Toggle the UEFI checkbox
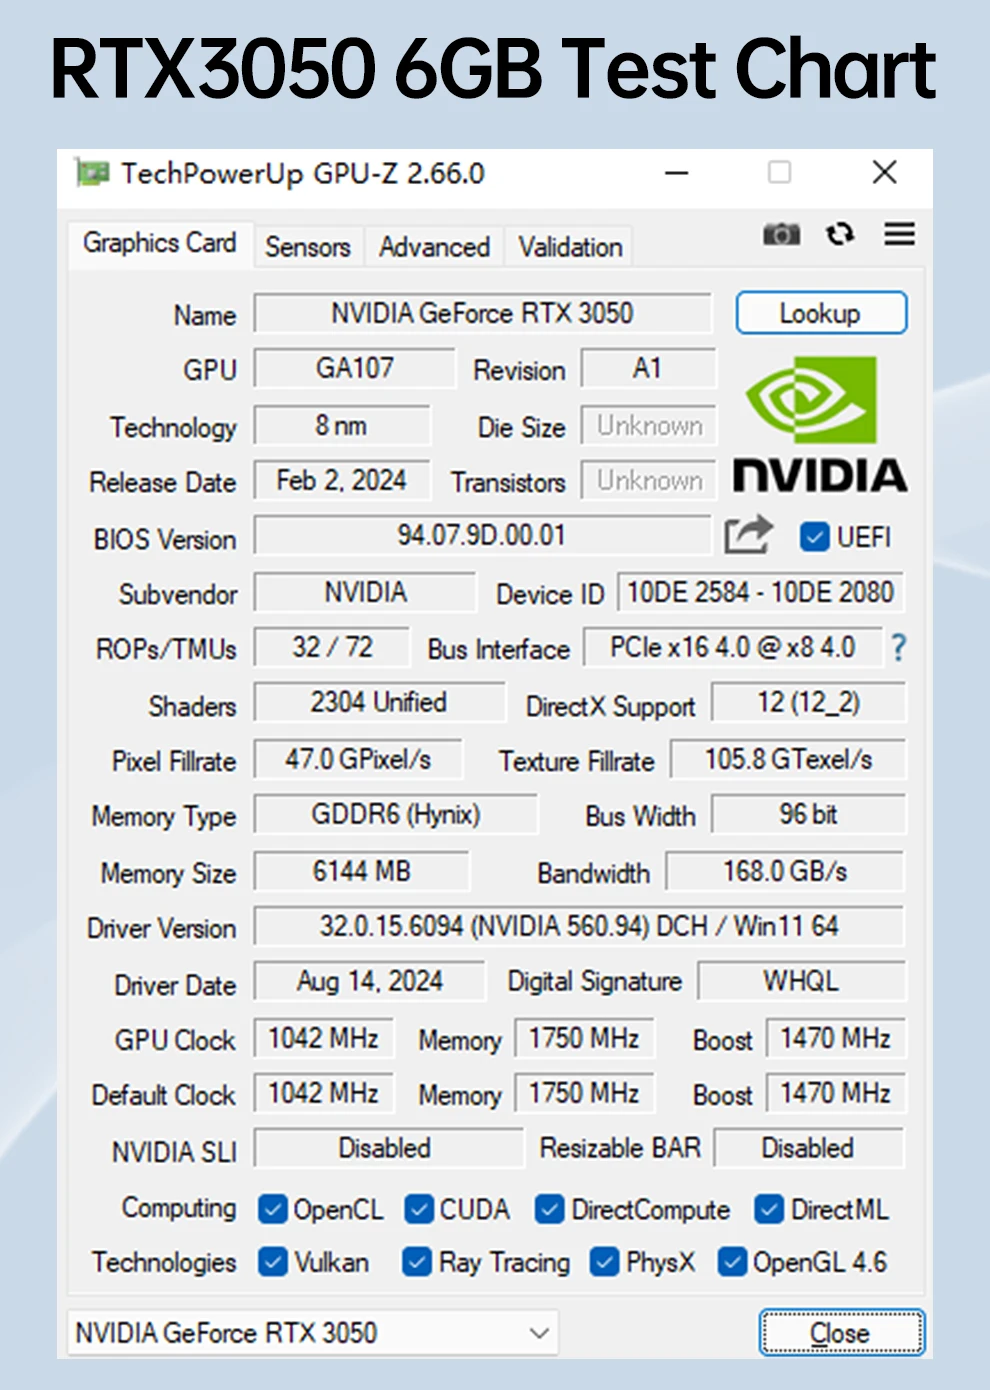This screenshot has width=990, height=1390. (x=814, y=537)
